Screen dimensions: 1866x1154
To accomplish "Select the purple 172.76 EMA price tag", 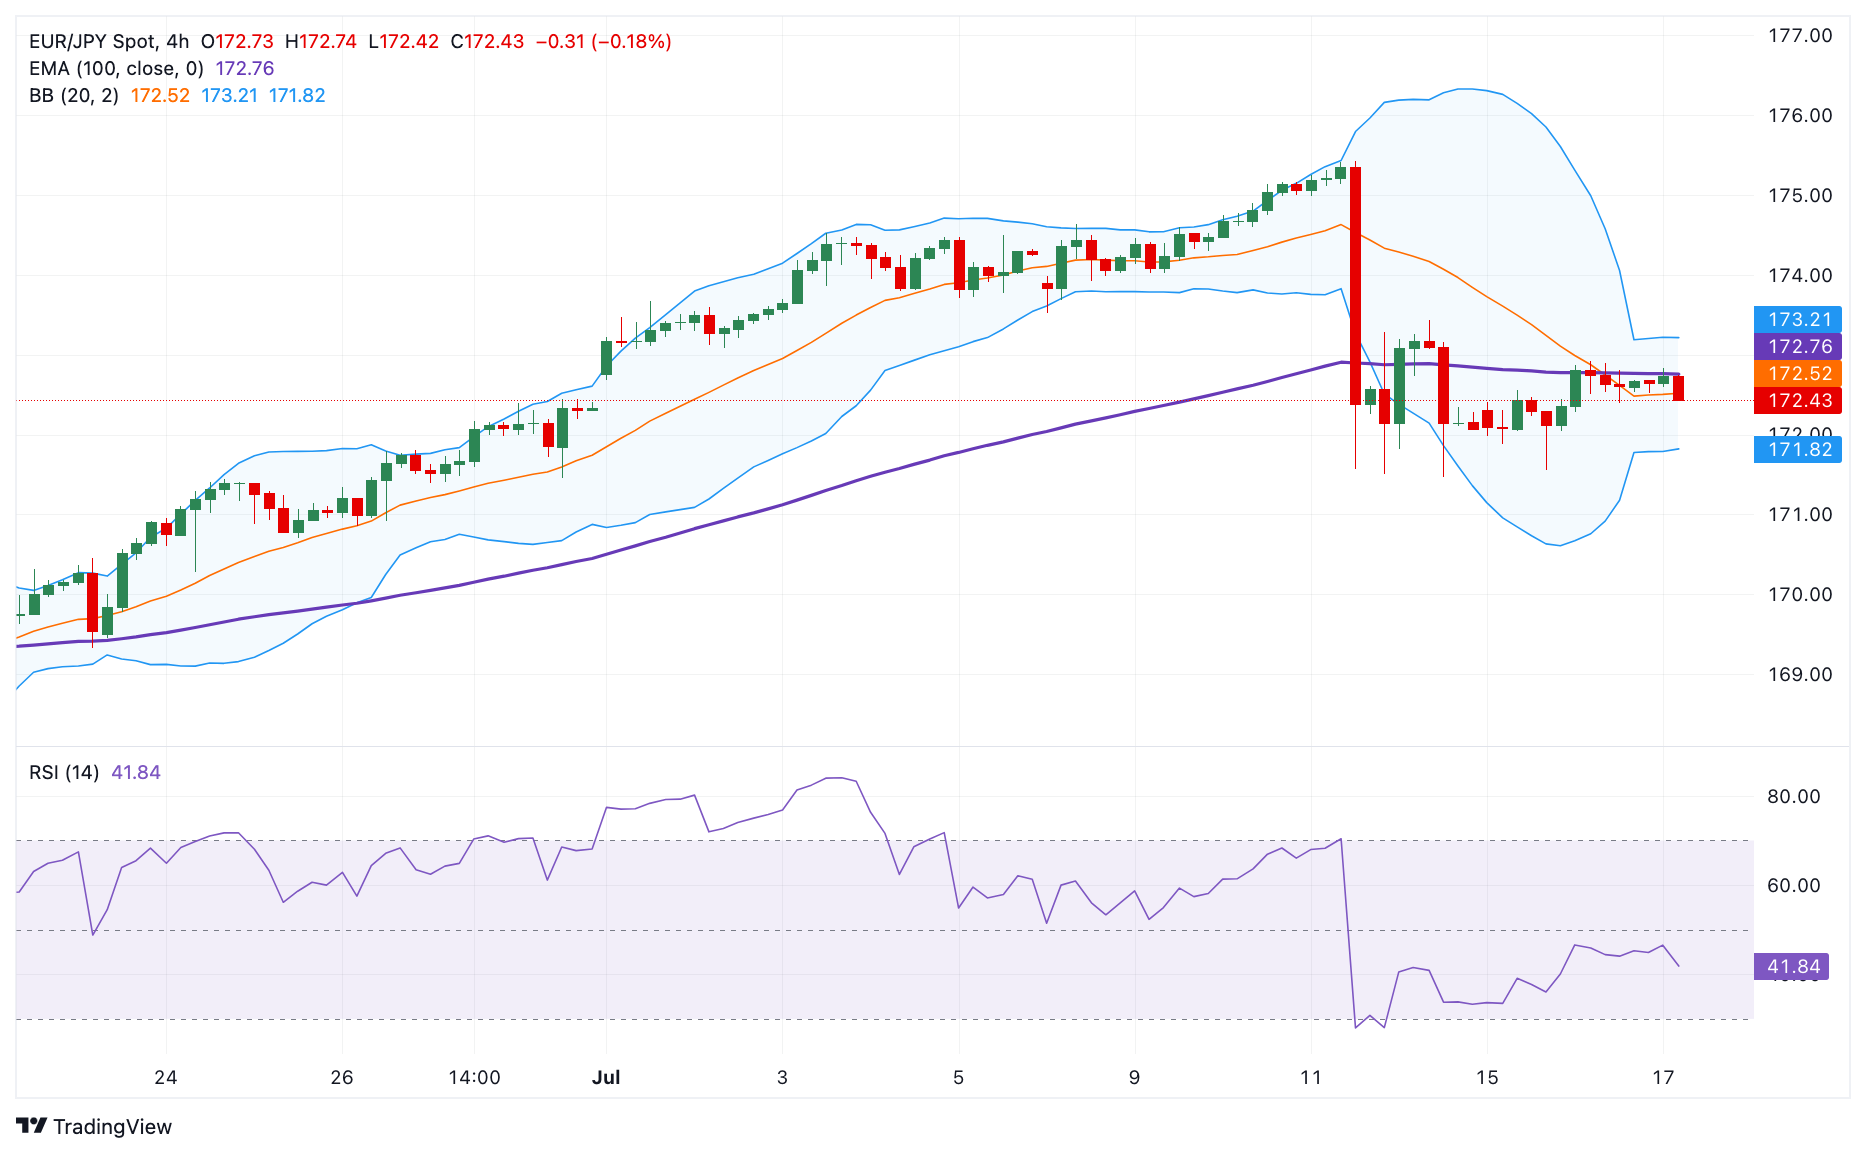I will (1799, 346).
